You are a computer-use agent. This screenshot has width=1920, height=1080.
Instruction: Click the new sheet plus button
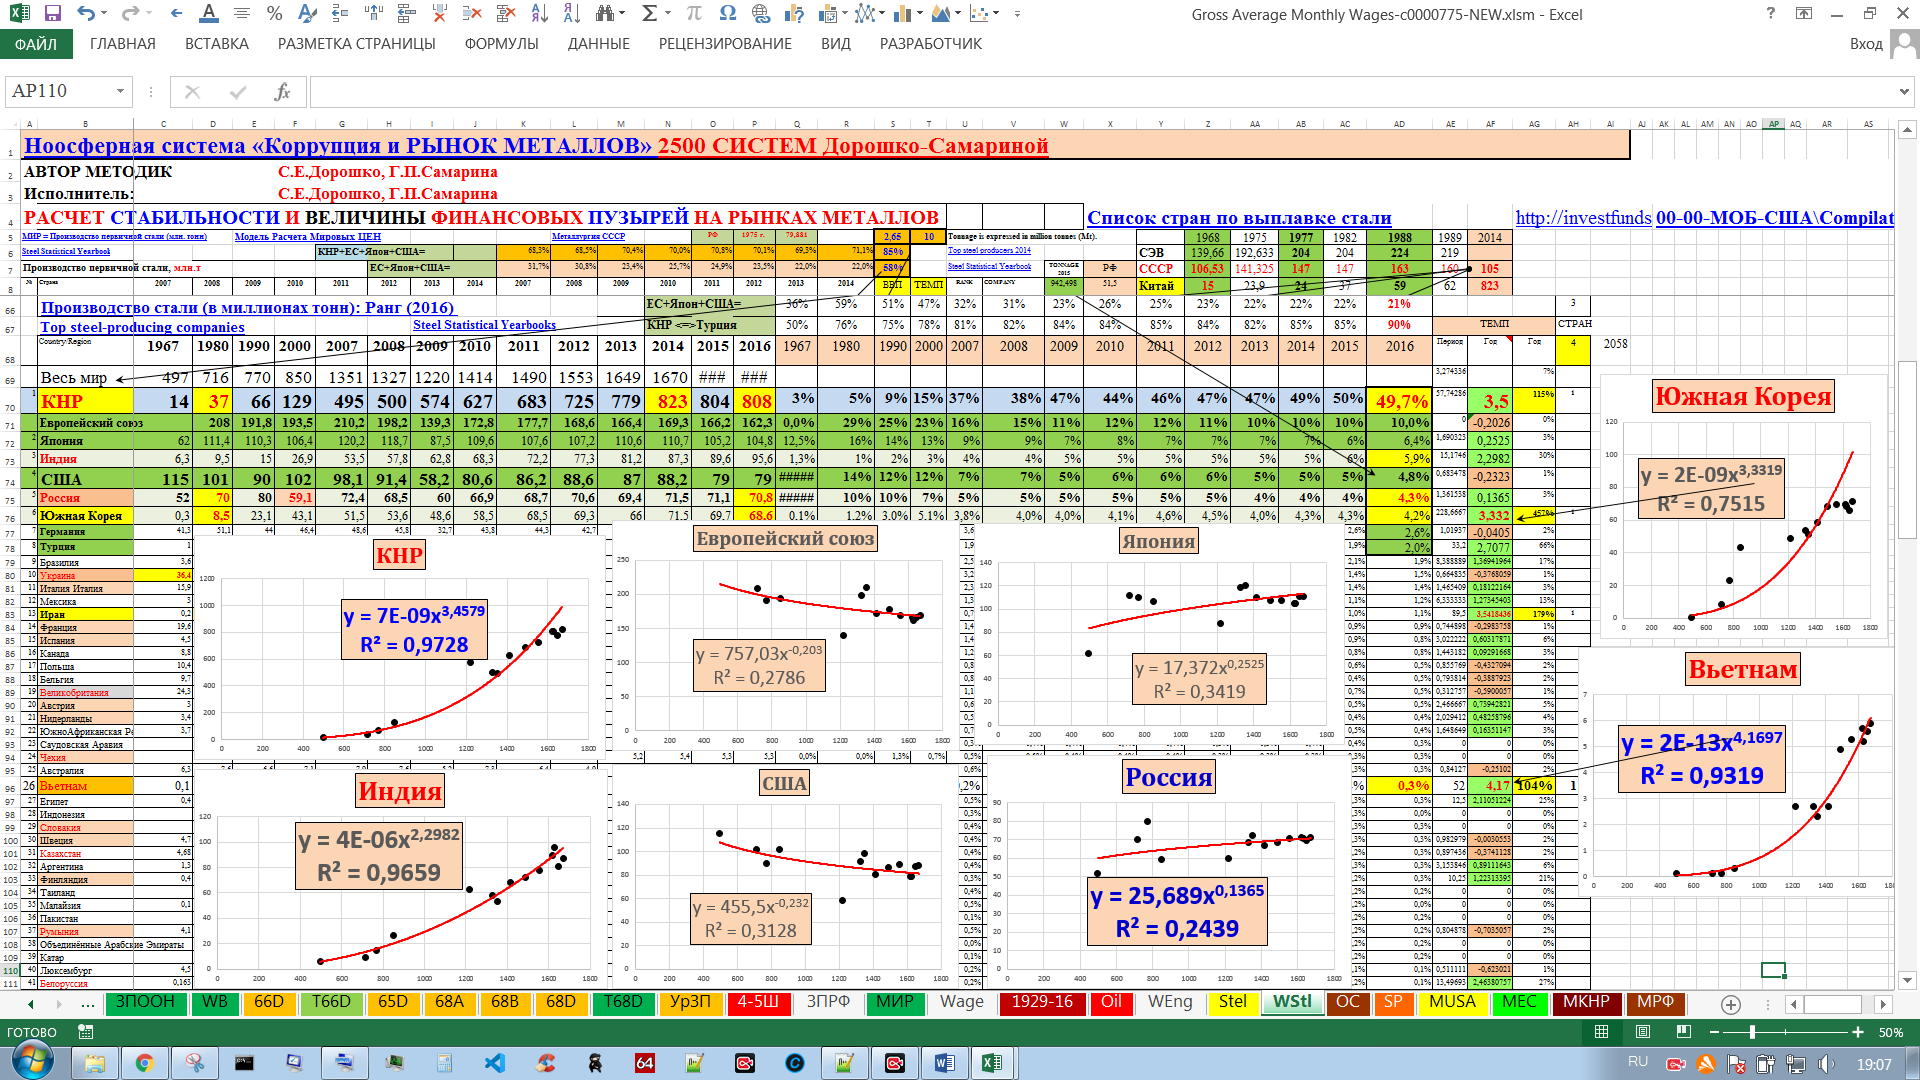pyautogui.click(x=1731, y=1004)
